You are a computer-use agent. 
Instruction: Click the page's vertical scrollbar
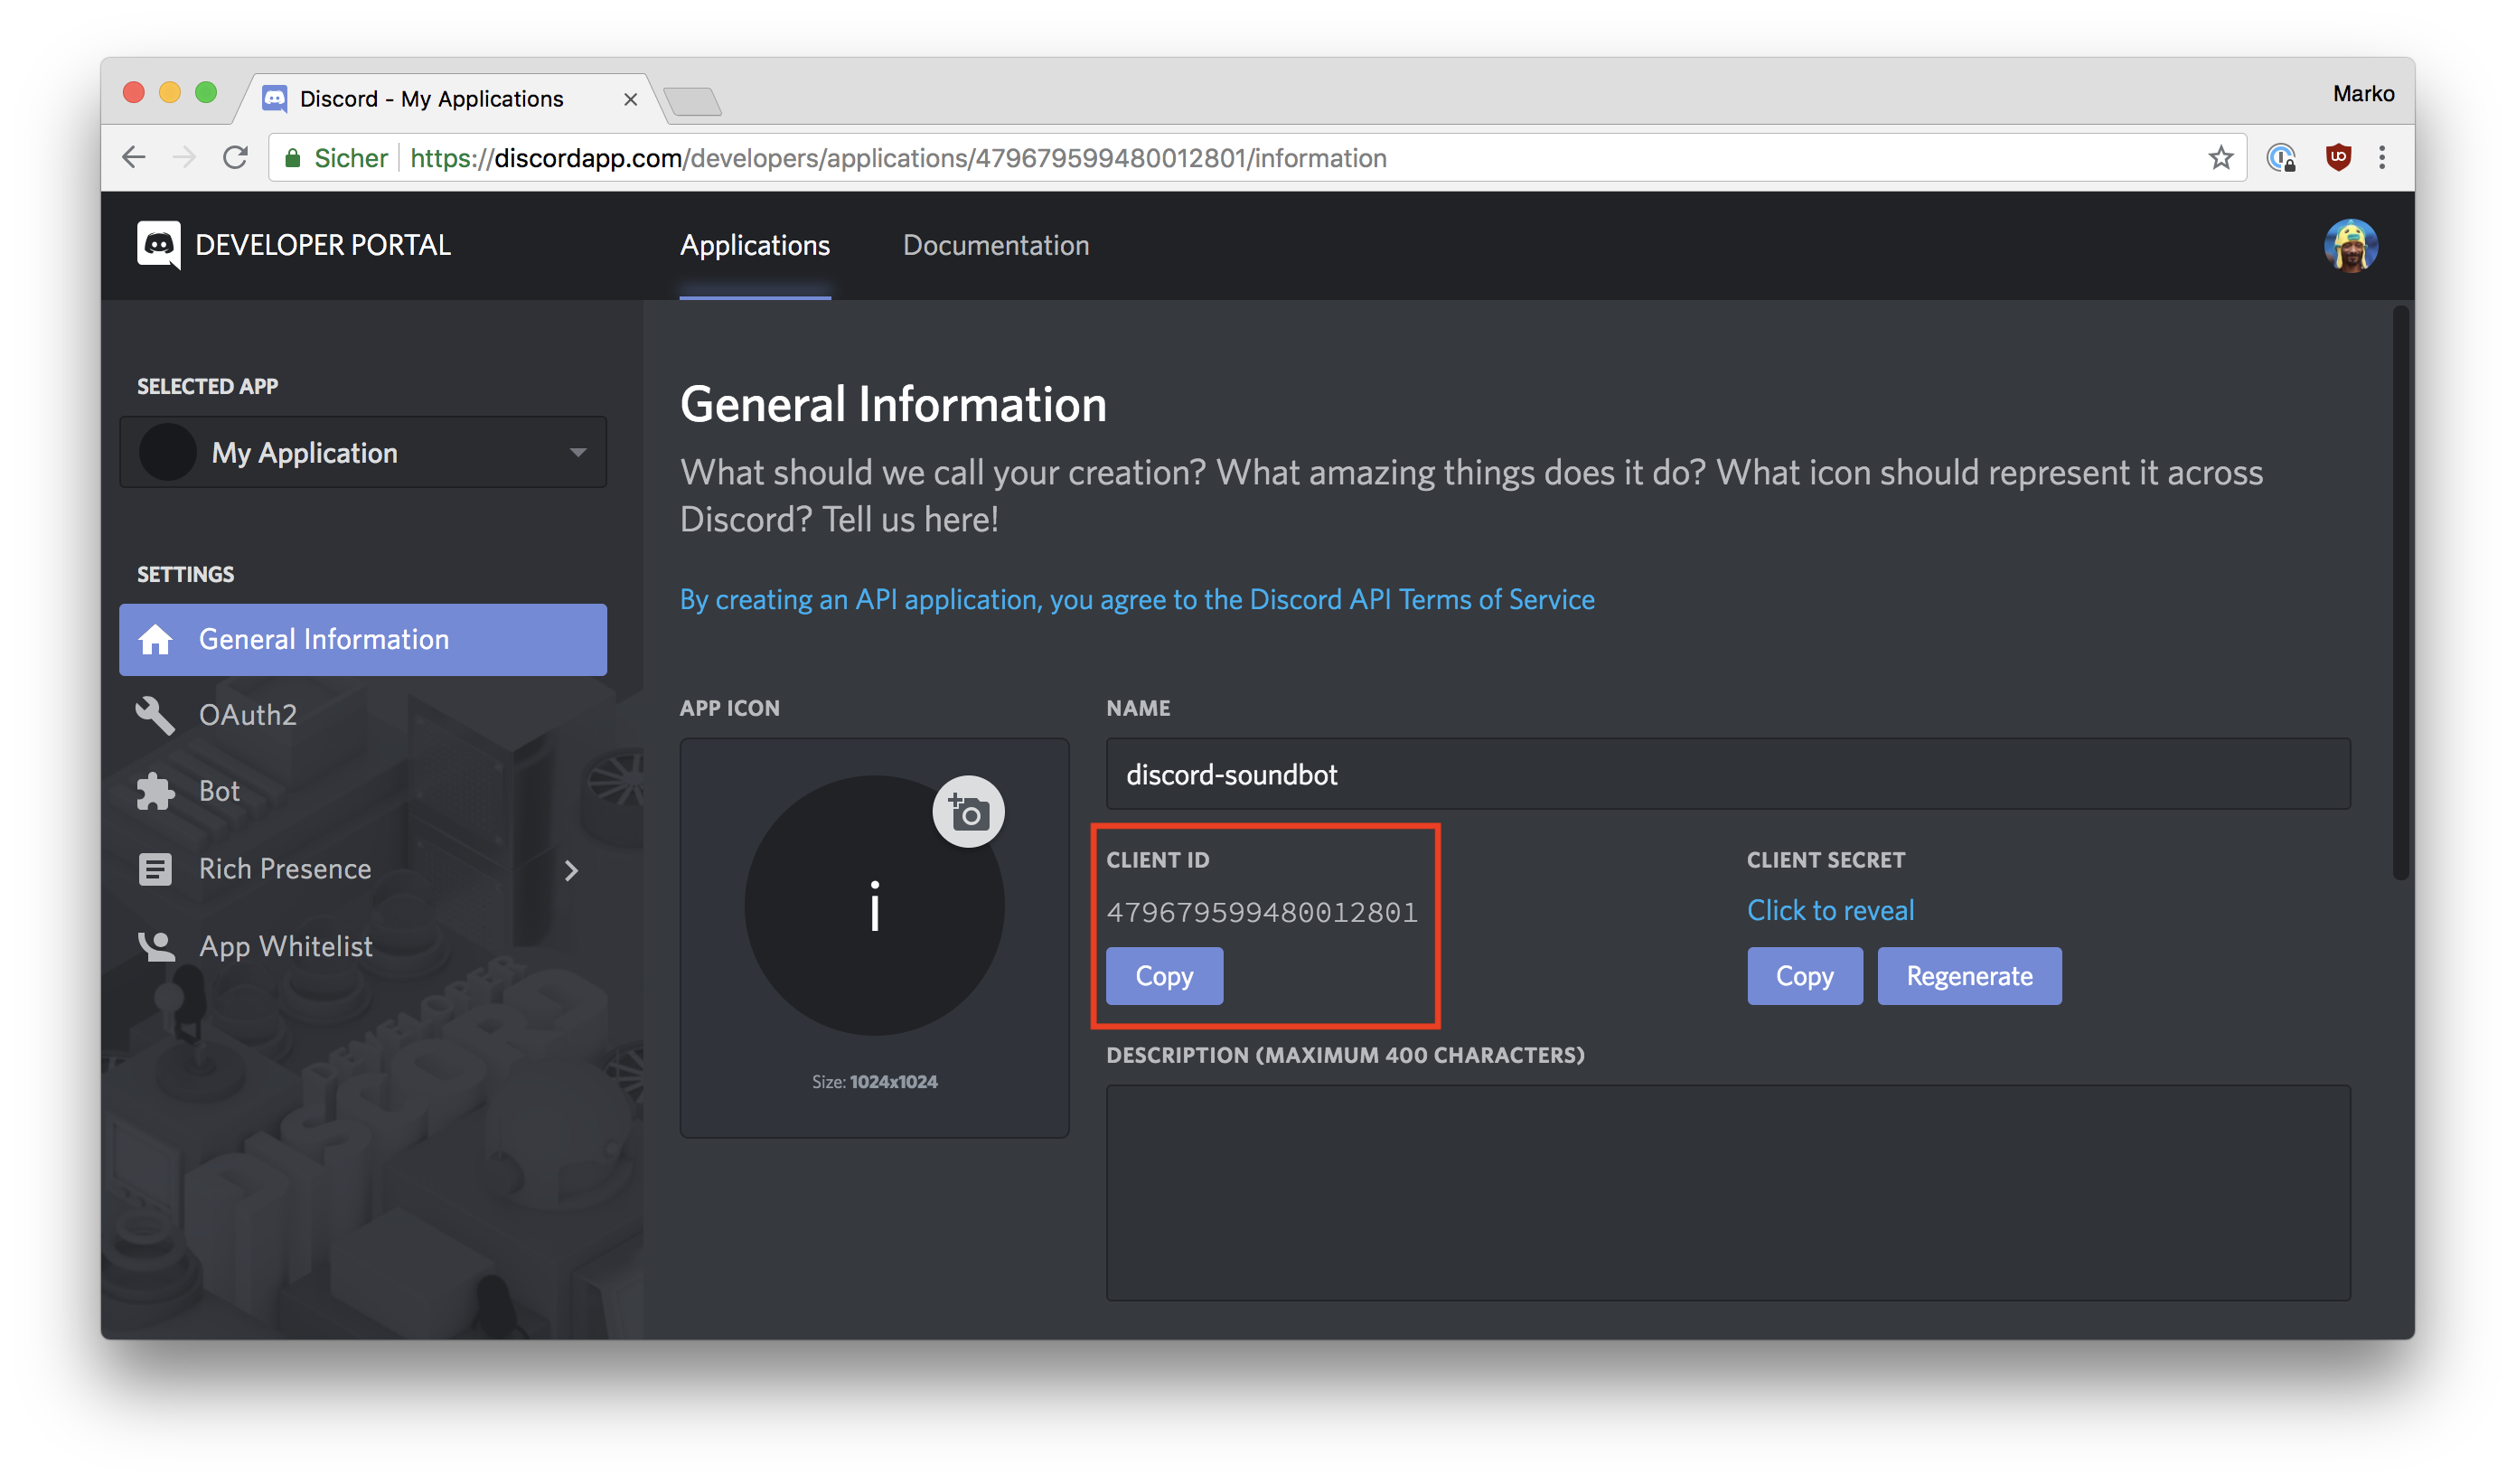pos(2400,594)
